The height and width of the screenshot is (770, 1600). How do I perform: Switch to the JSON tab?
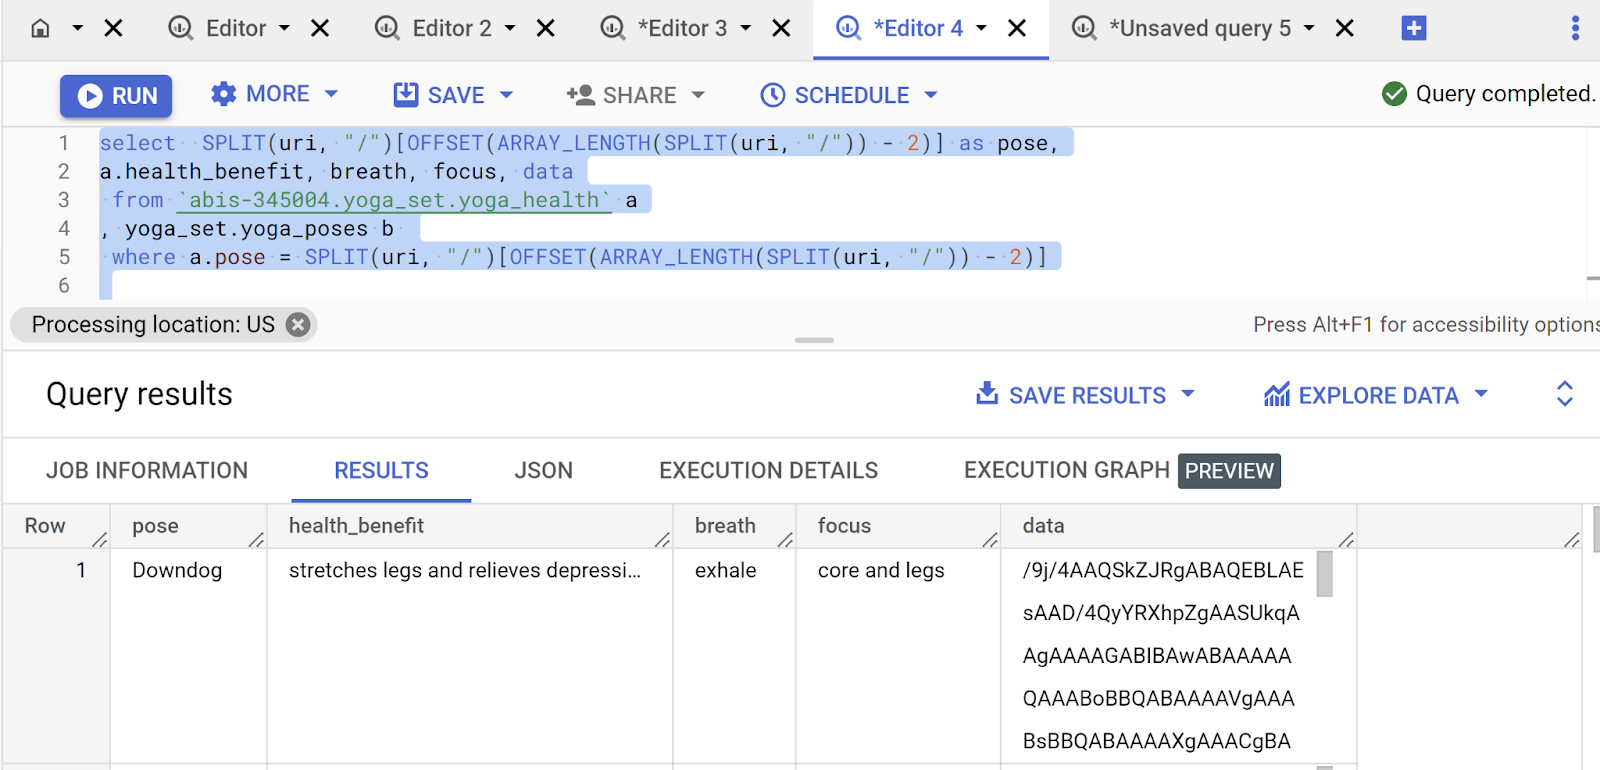pos(543,470)
